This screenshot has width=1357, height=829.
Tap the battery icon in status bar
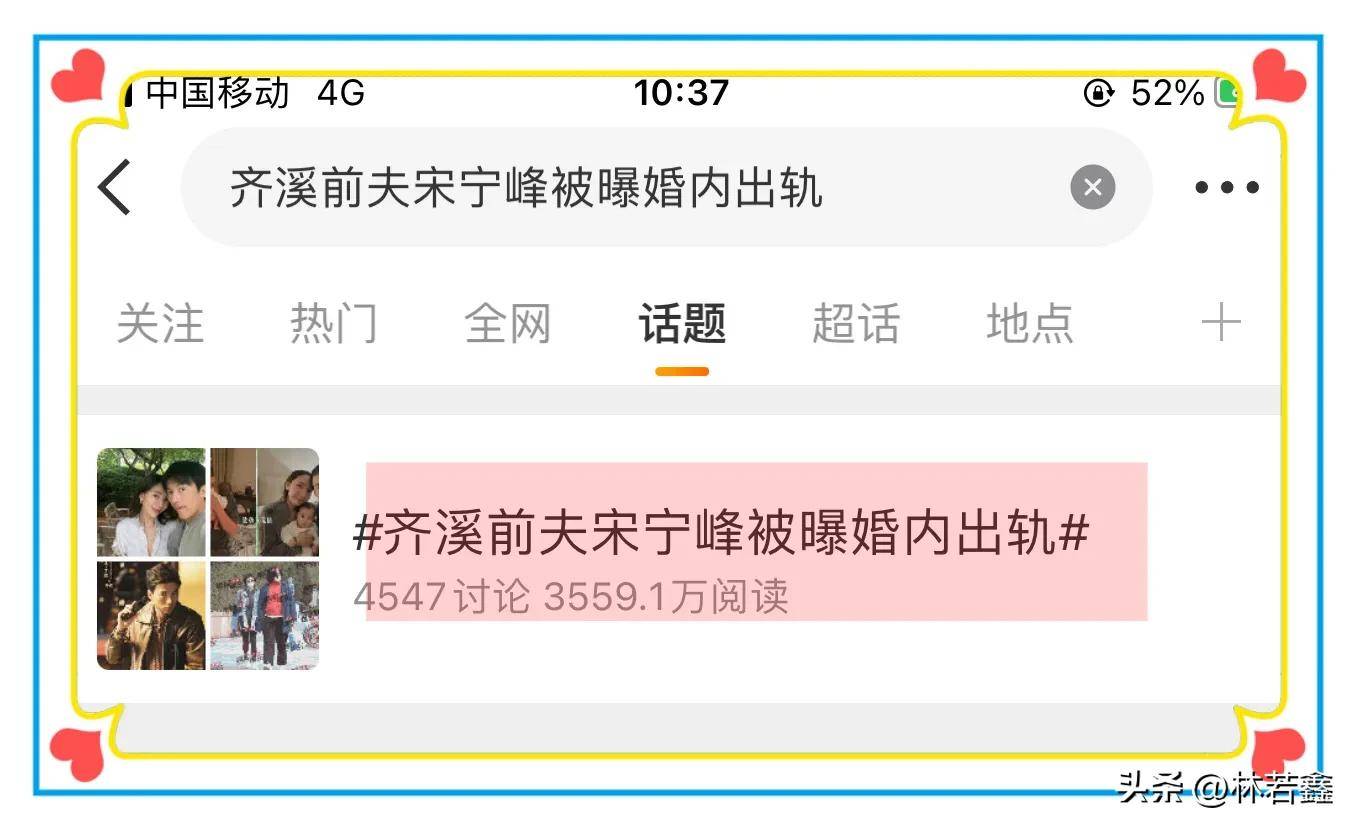pos(1228,93)
